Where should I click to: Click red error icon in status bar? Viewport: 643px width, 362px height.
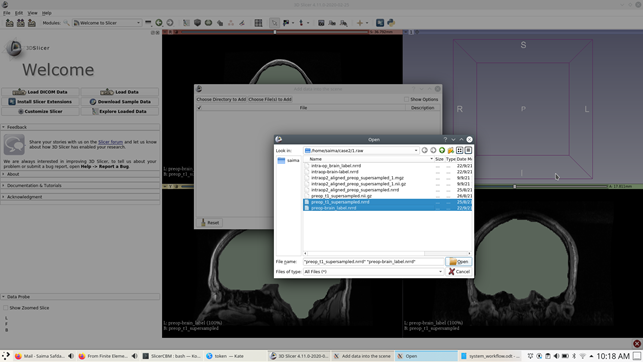(637, 344)
